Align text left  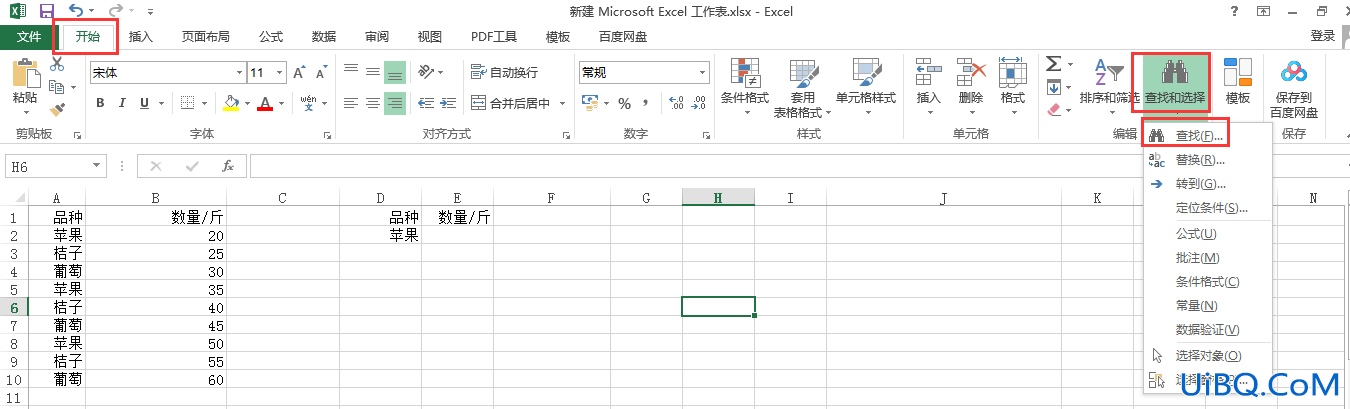pos(351,103)
